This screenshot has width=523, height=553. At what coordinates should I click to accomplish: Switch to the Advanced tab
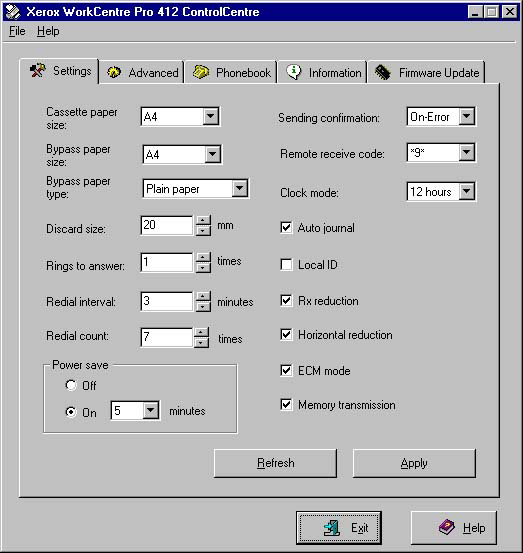point(141,72)
